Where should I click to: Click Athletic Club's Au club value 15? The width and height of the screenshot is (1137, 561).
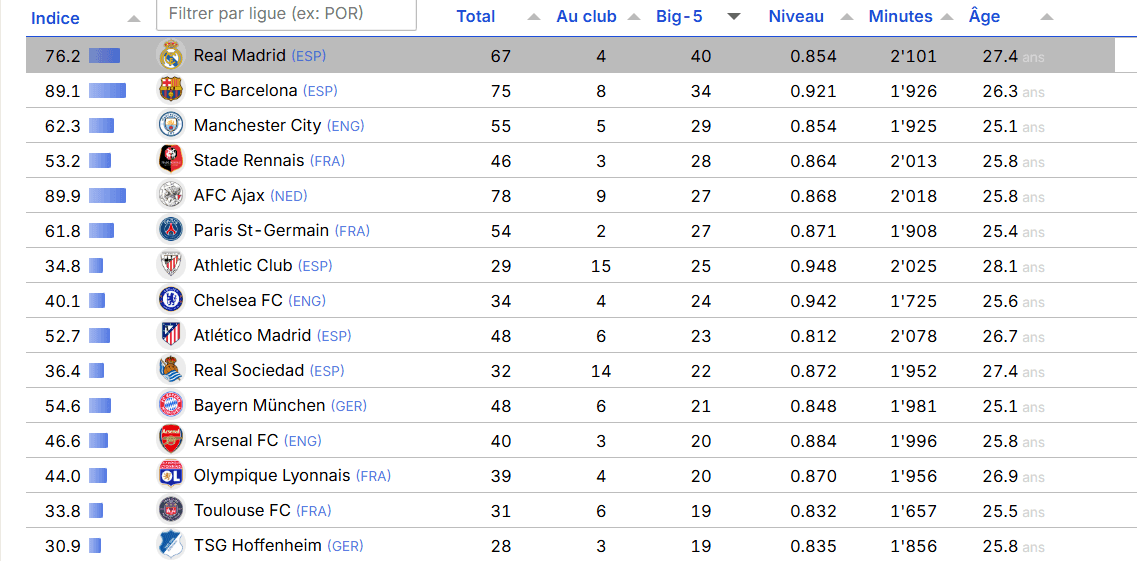601,265
